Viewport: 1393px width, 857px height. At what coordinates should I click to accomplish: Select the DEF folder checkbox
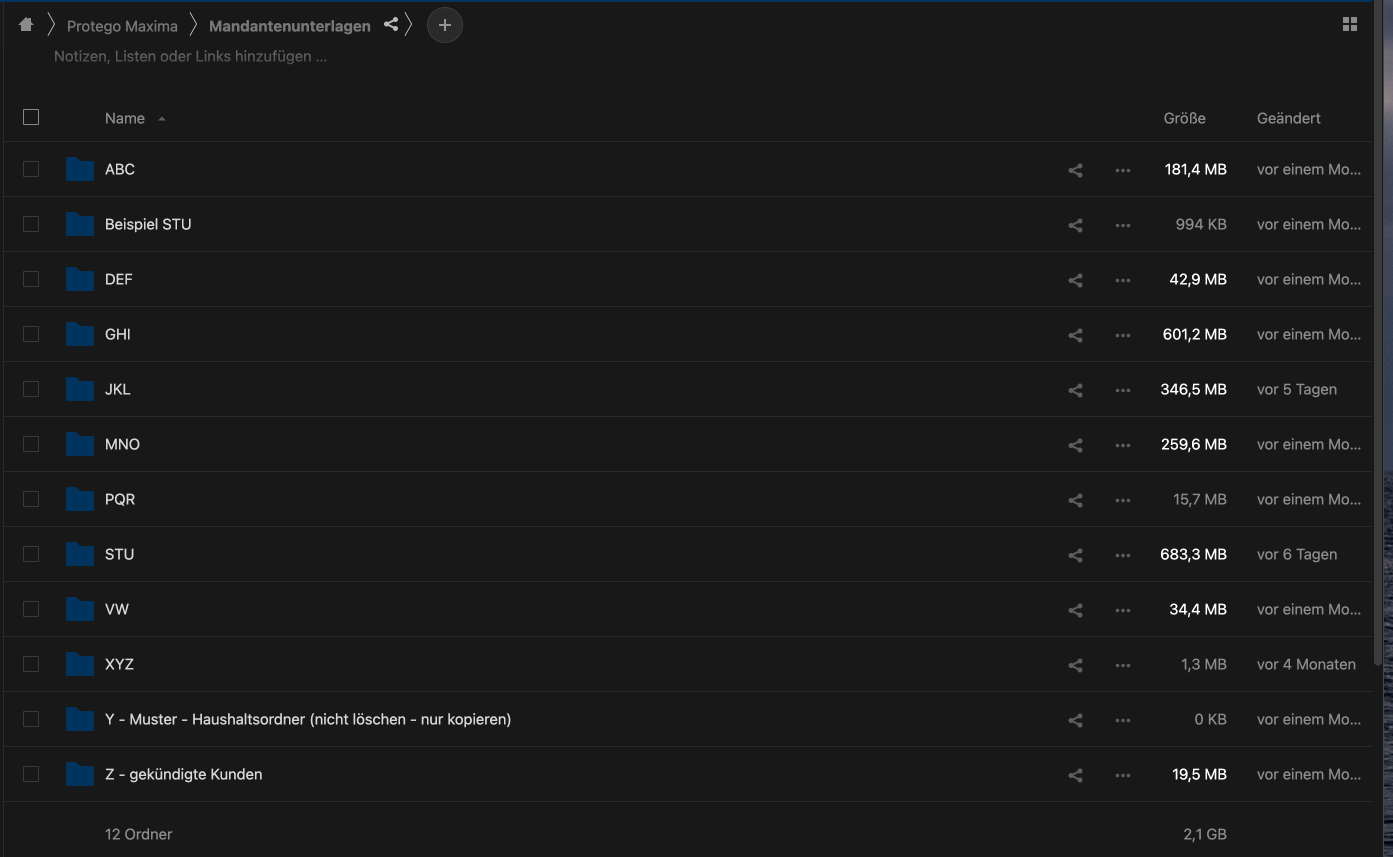(x=31, y=279)
